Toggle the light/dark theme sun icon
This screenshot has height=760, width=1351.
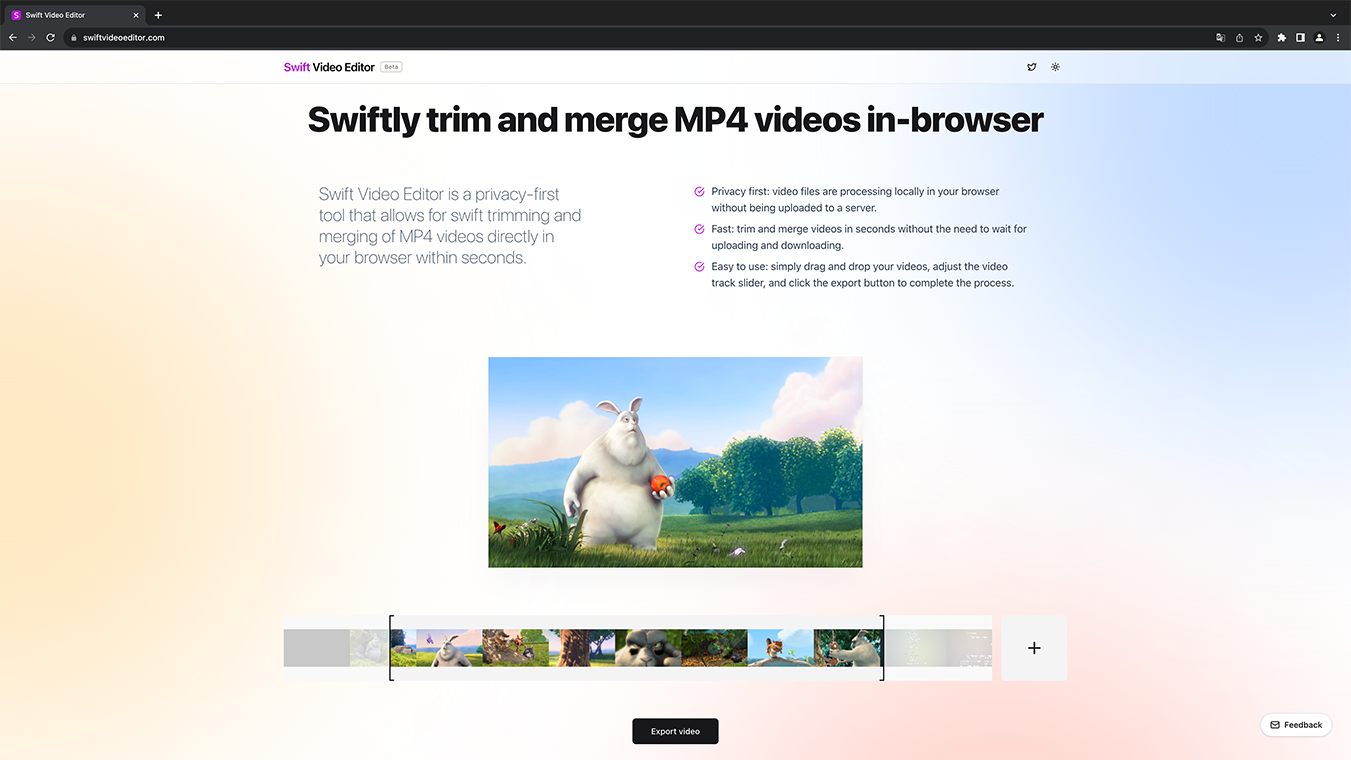(x=1055, y=67)
